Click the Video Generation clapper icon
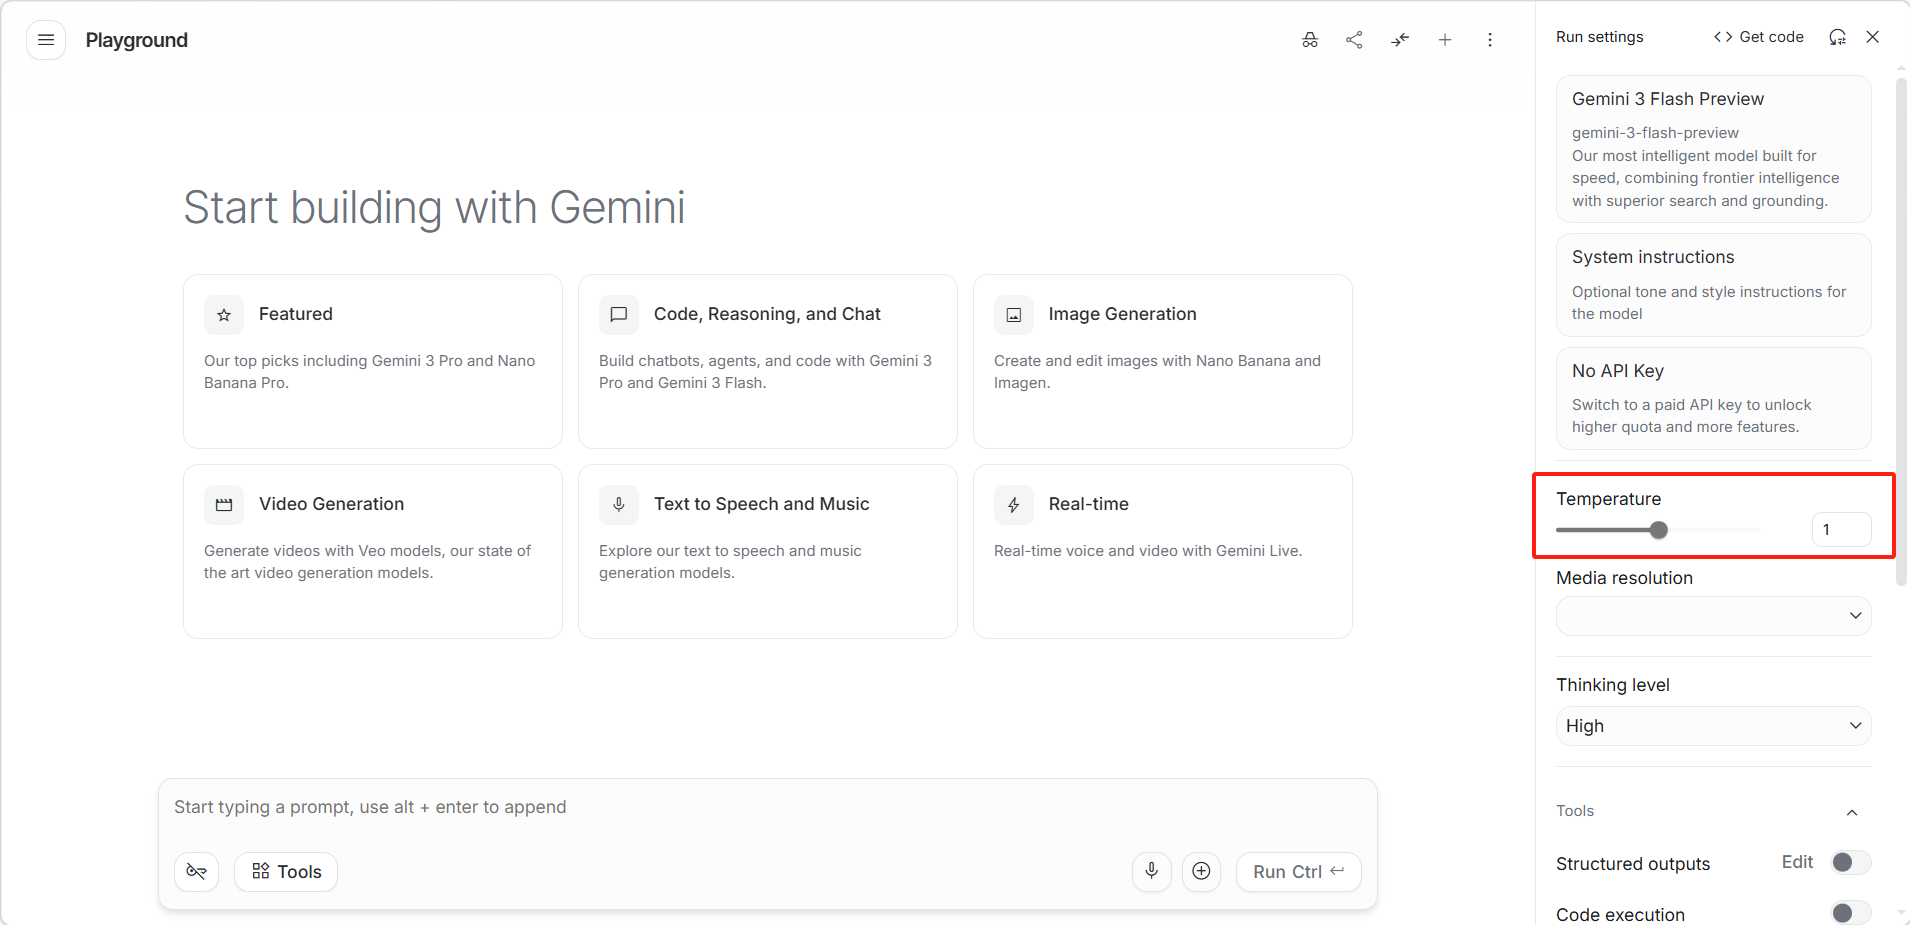Viewport: 1910px width, 925px height. point(224,505)
